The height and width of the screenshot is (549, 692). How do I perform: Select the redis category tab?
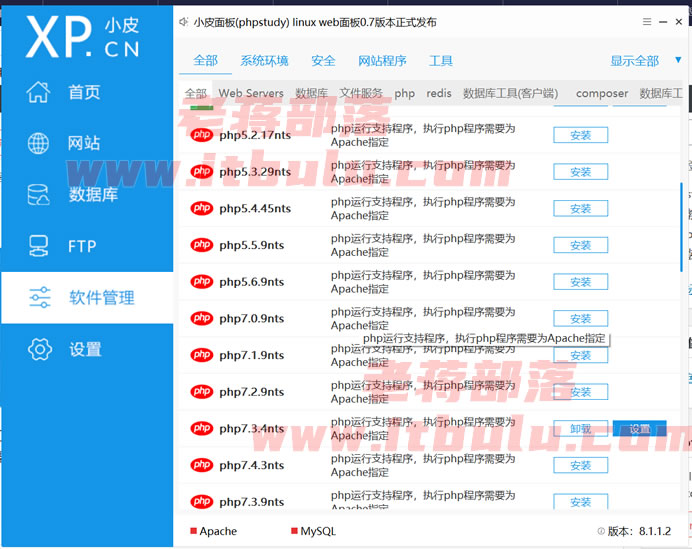(x=439, y=94)
